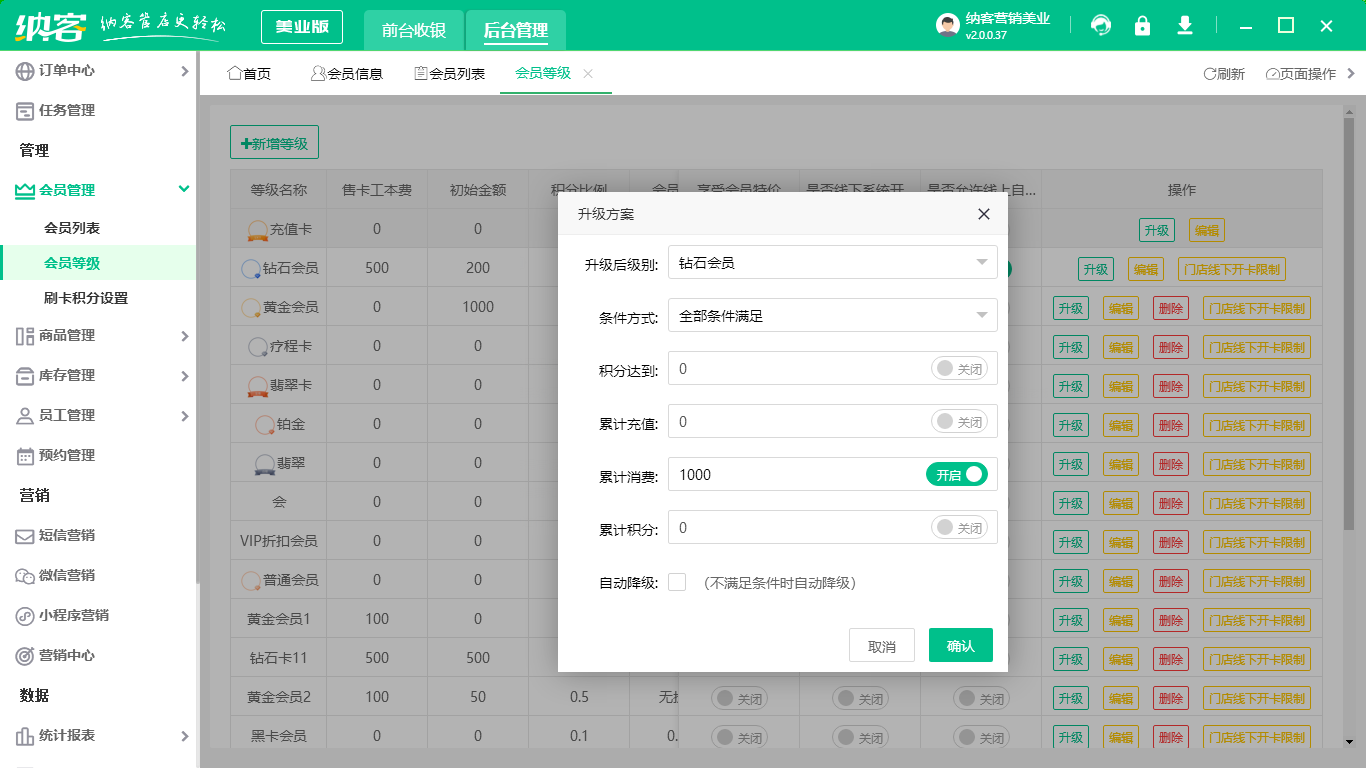Viewport: 1366px width, 768px height.
Task: Turn off the 累计消费 switch
Action: tap(958, 473)
